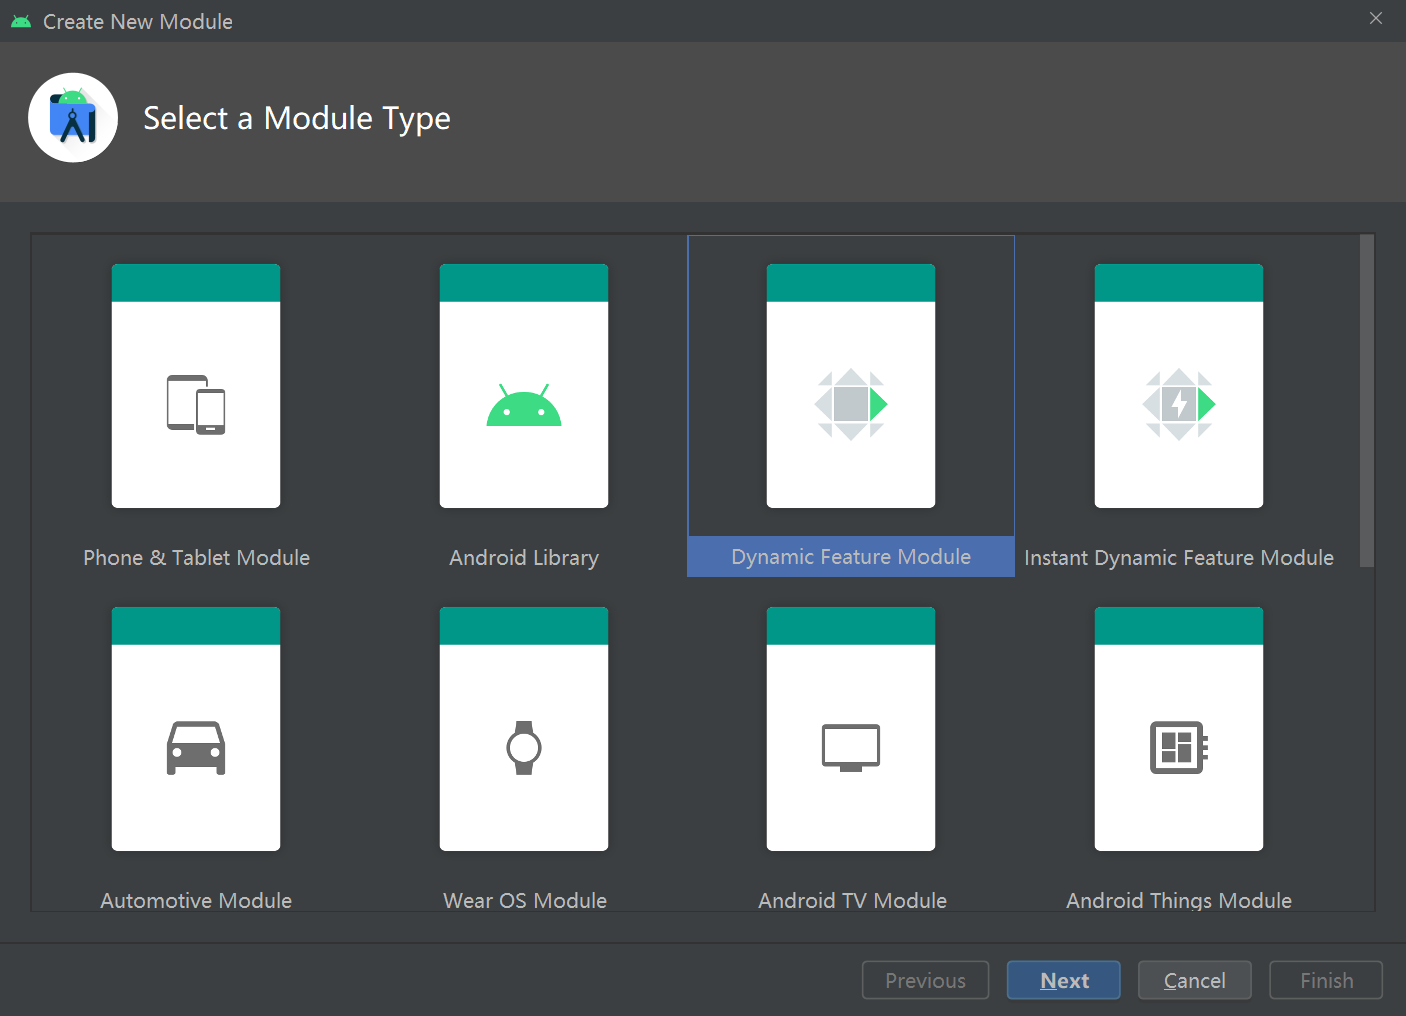Click the Automotive Module label
Image resolution: width=1406 pixels, height=1016 pixels.
tap(196, 900)
